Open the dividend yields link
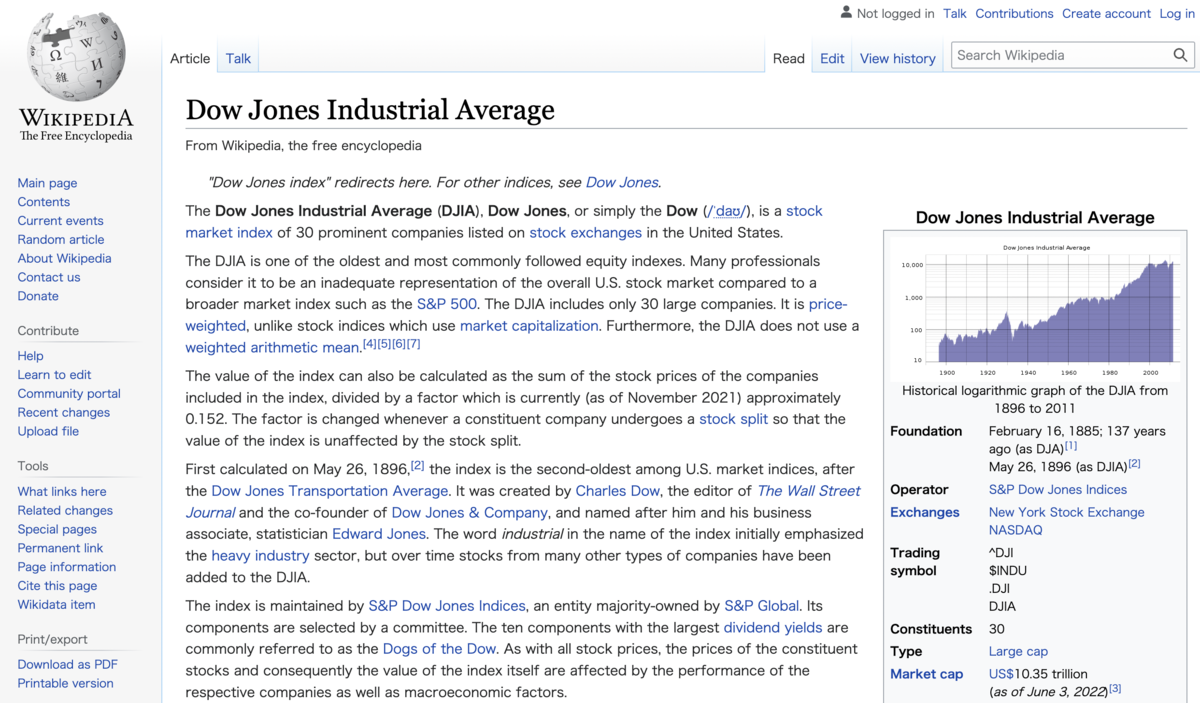This screenshot has height=703, width=1200. click(773, 628)
